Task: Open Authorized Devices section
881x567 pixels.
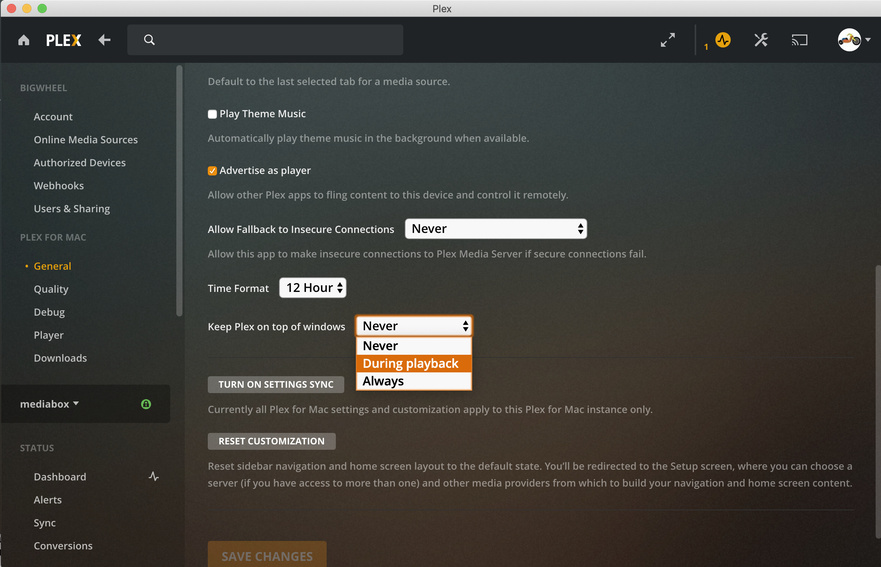Action: point(79,163)
